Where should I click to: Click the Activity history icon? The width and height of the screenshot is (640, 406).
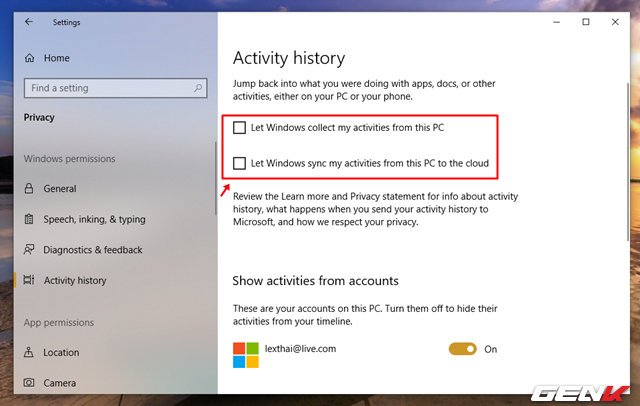coord(28,281)
